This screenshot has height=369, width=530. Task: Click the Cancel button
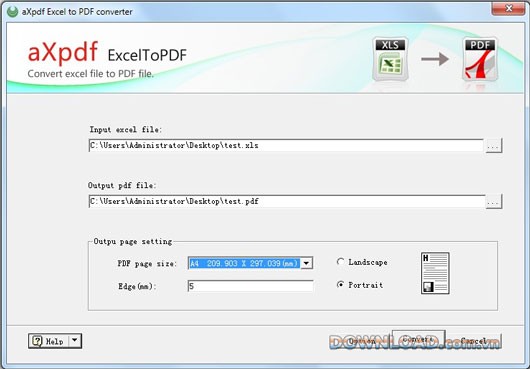tap(474, 341)
